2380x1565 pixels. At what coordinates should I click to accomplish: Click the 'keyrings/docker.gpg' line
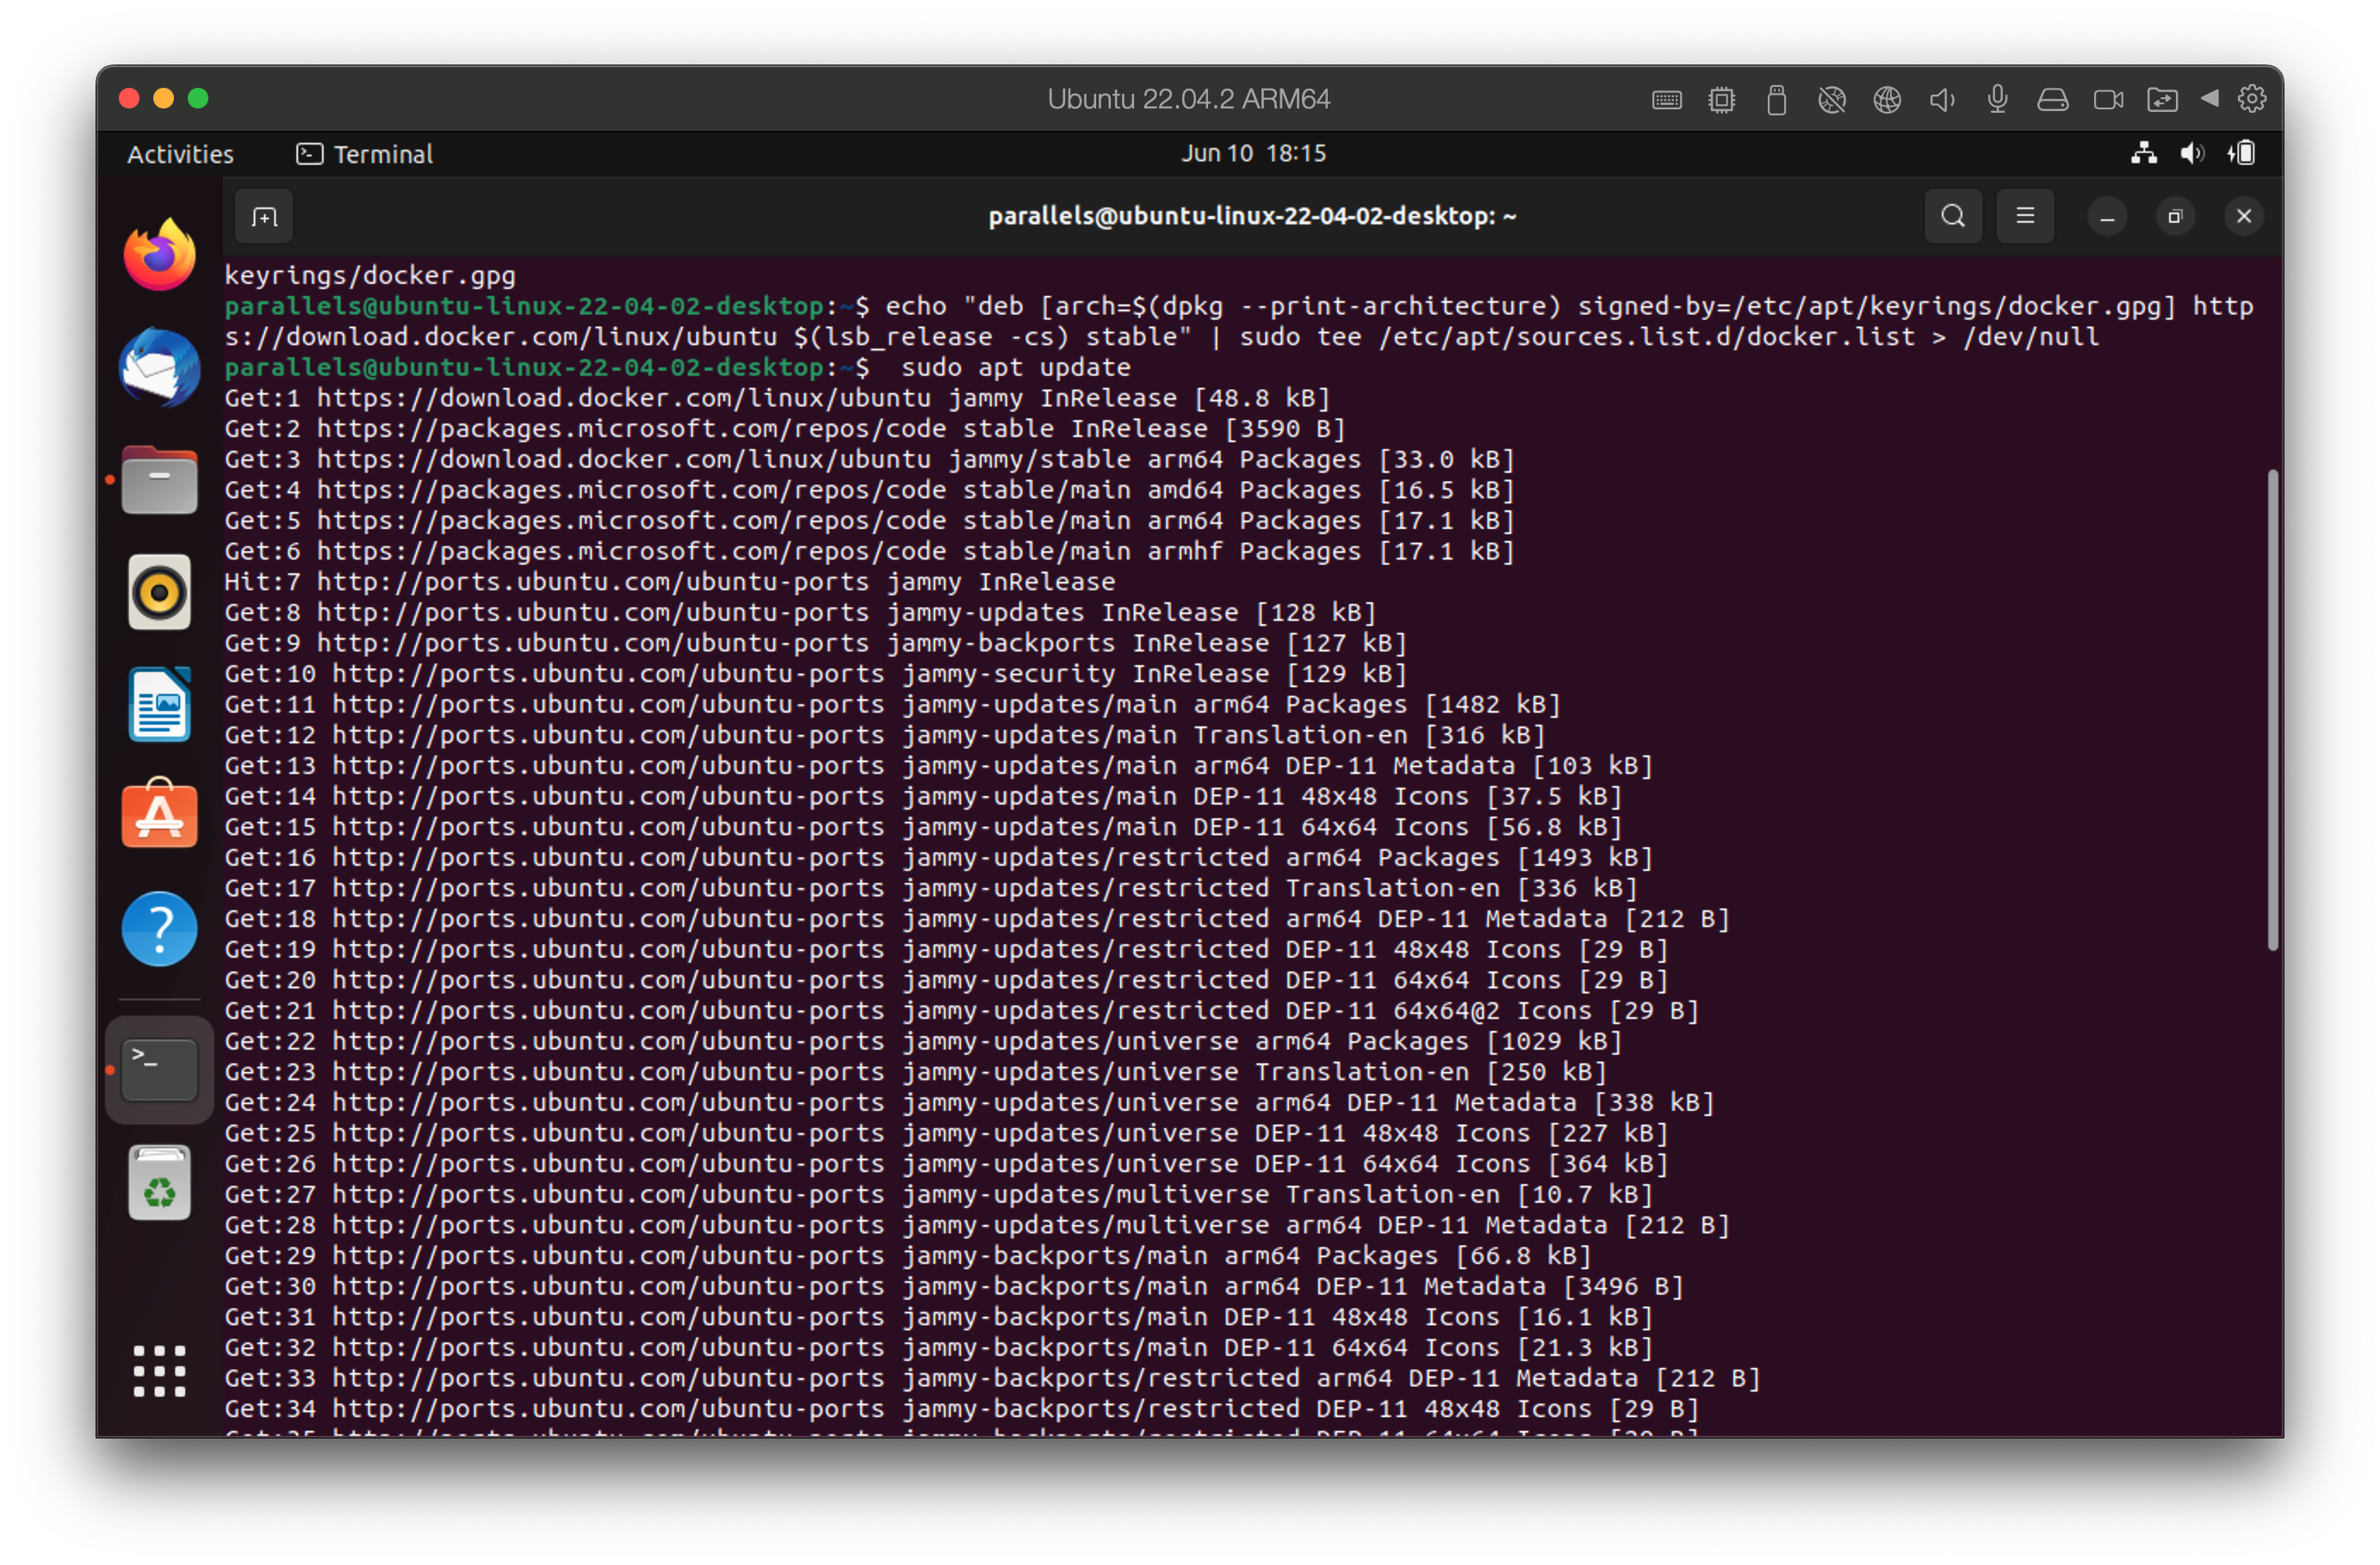(370, 275)
